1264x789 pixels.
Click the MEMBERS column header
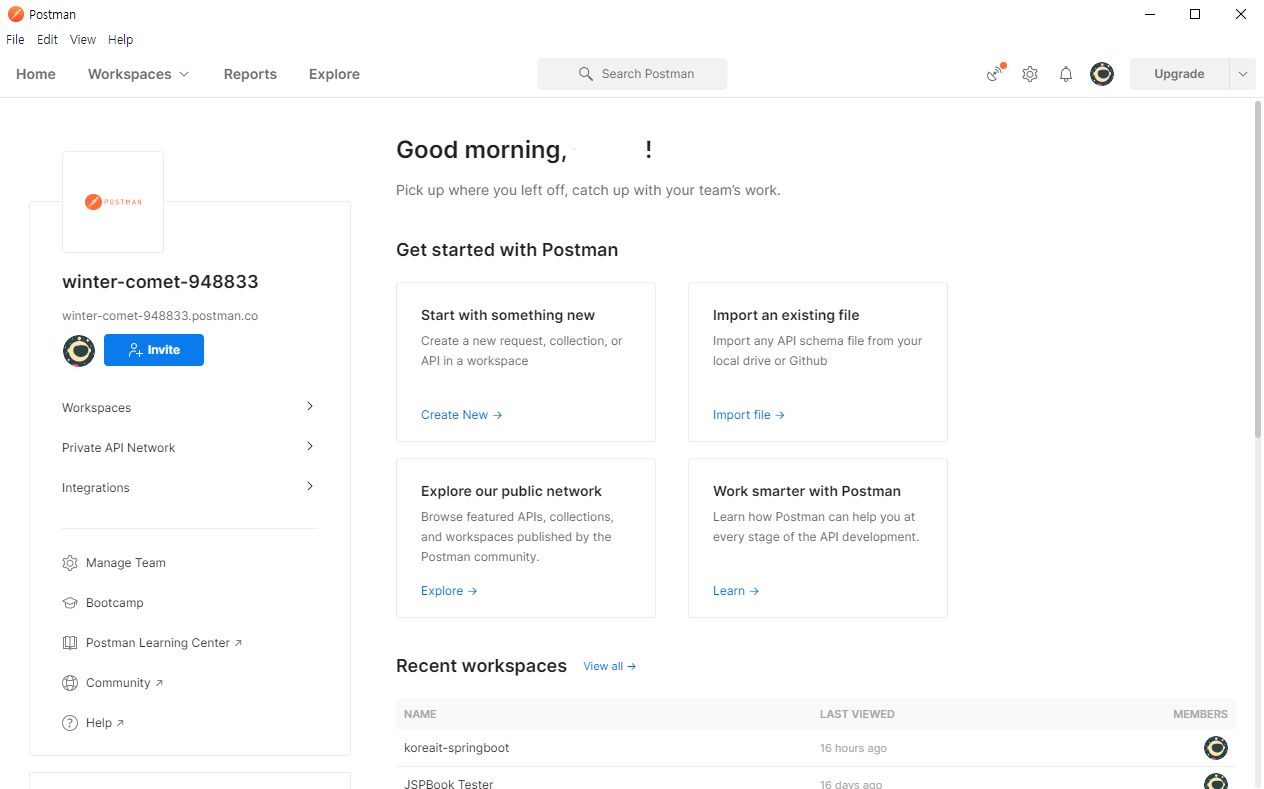[x=1200, y=714]
